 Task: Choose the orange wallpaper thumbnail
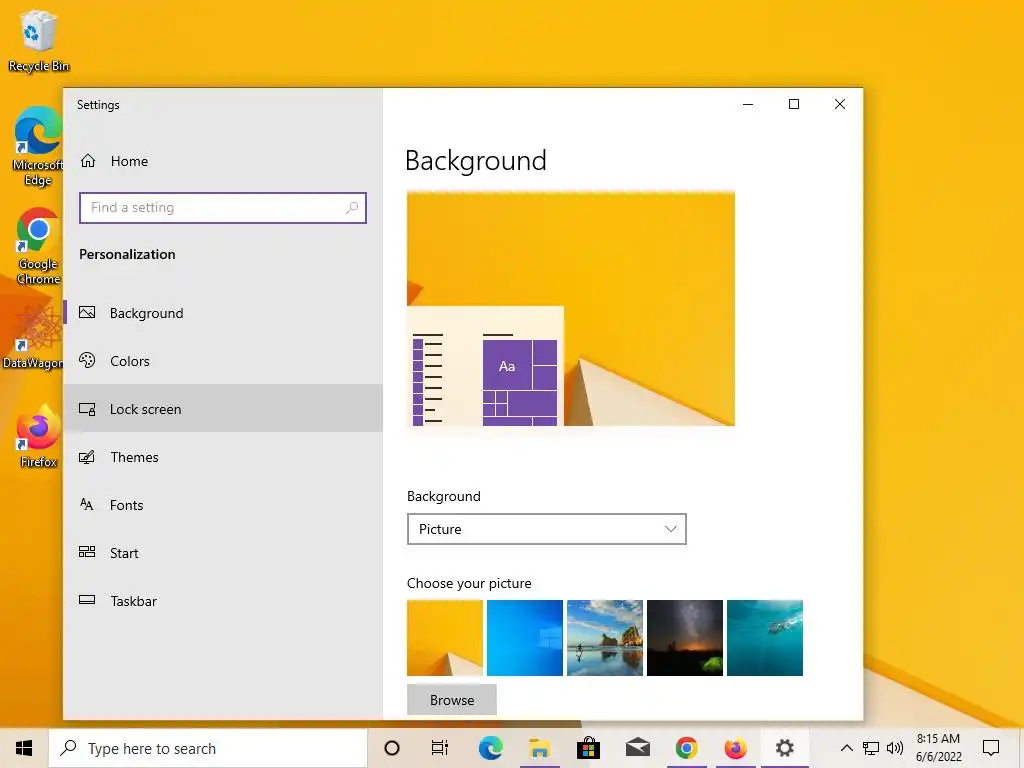pos(445,637)
